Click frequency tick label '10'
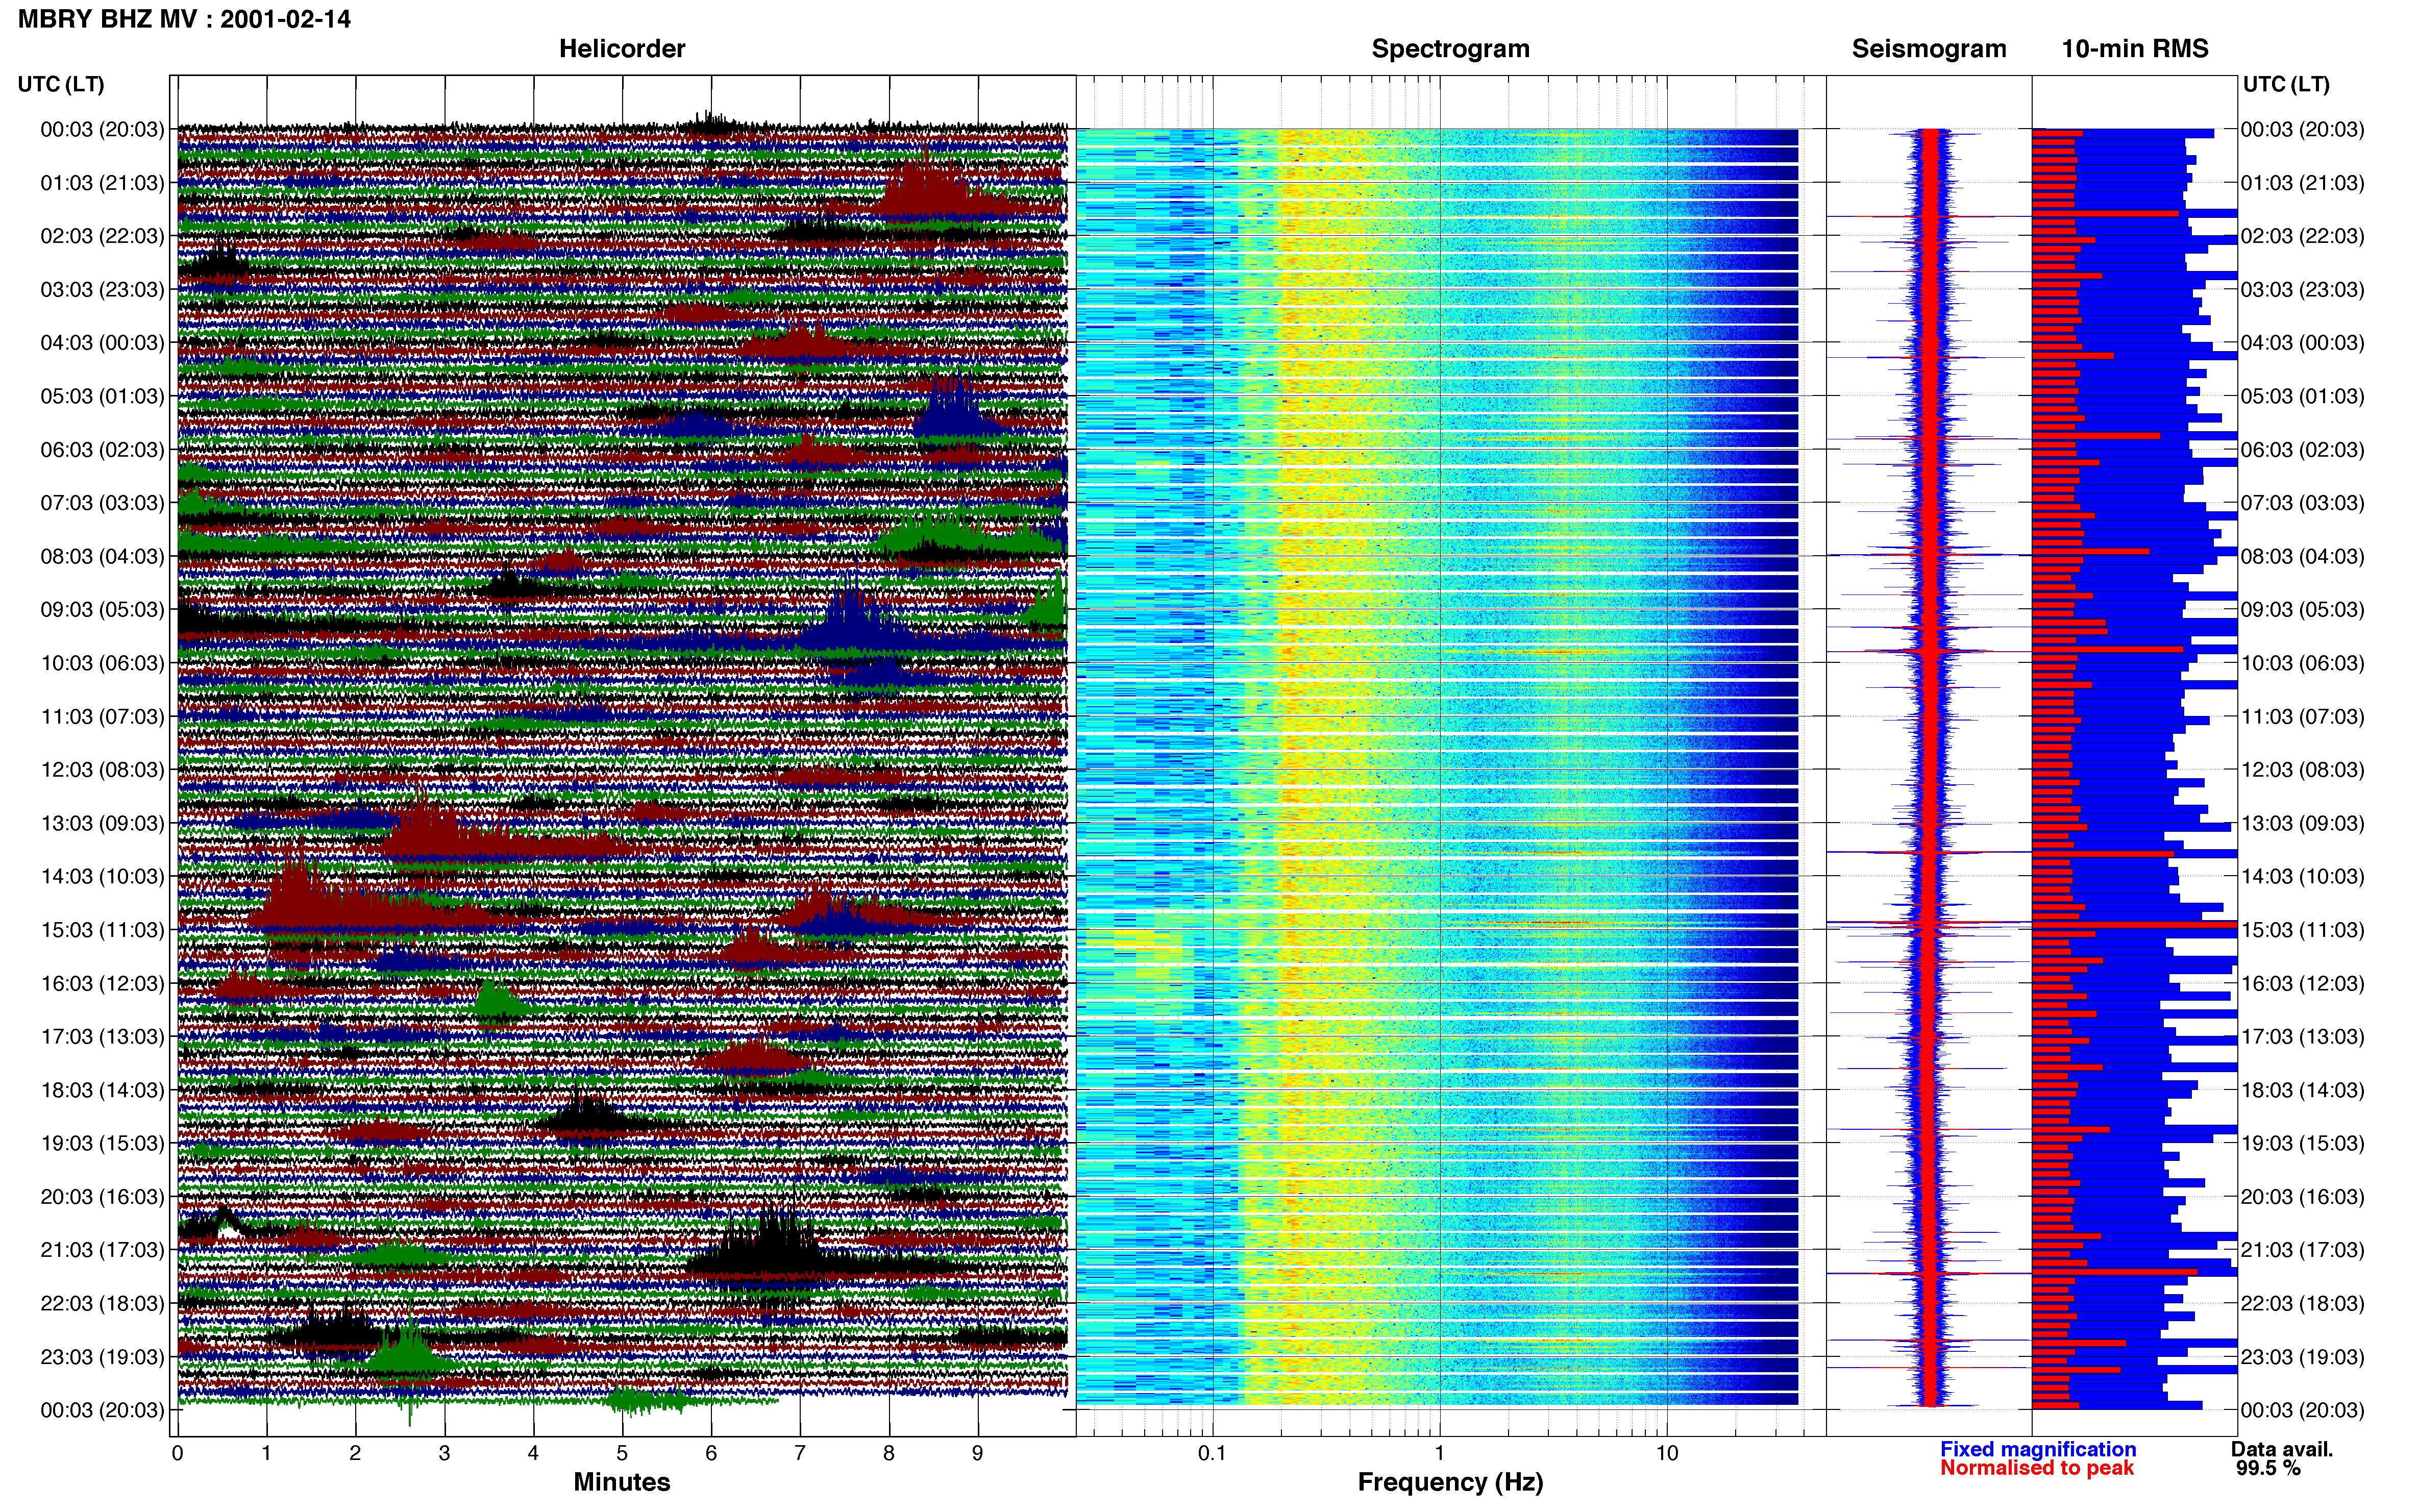 tap(1667, 1453)
